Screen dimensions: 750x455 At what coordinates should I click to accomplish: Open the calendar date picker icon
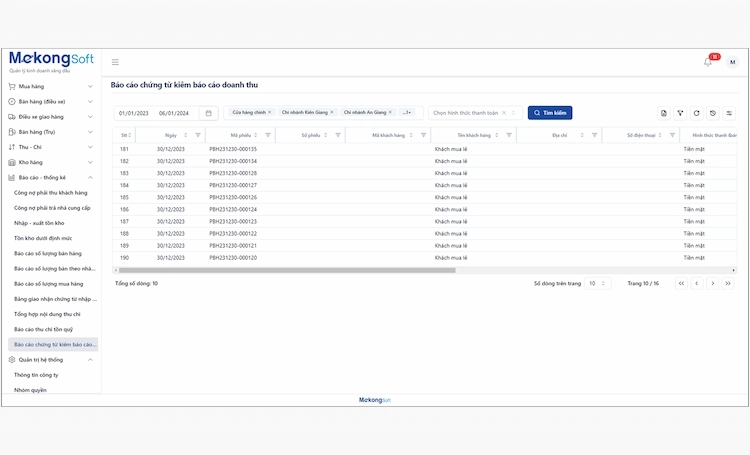208,113
